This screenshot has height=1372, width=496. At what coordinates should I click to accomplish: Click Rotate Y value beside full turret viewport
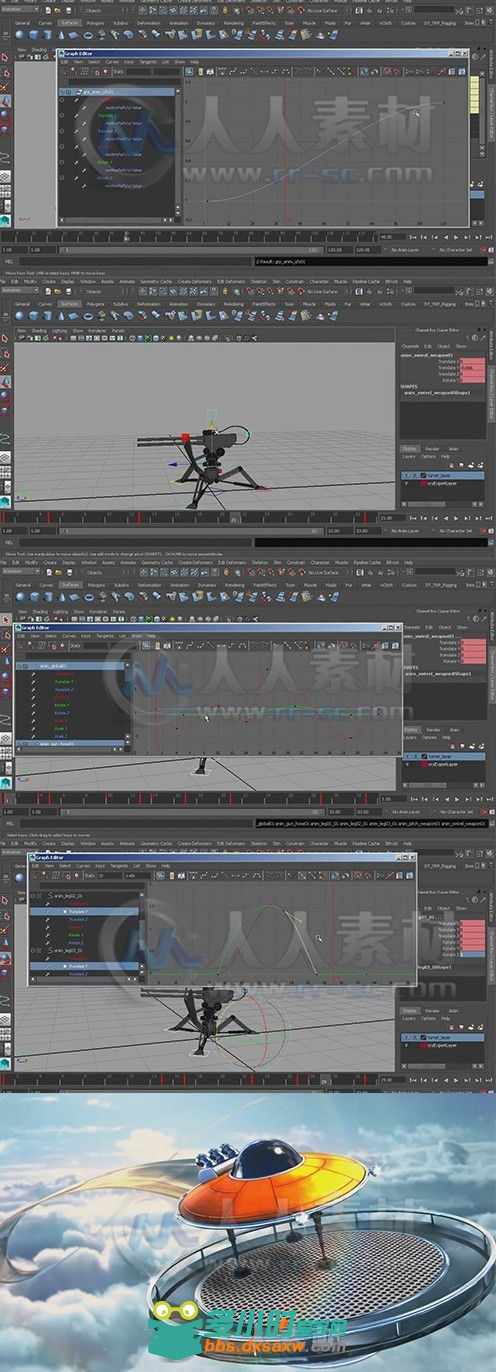pos(472,381)
